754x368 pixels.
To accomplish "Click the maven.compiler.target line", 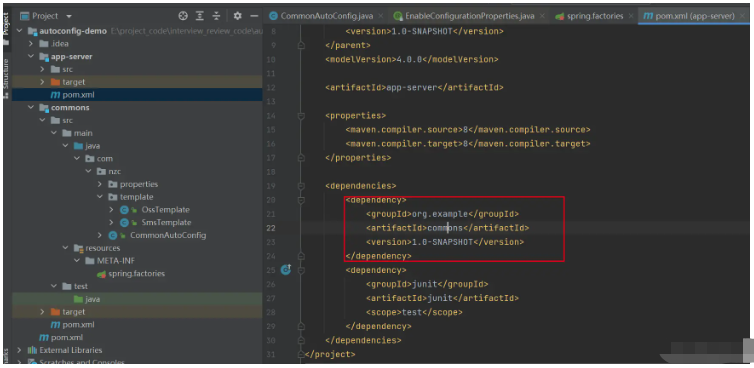I will pyautogui.click(x=467, y=144).
